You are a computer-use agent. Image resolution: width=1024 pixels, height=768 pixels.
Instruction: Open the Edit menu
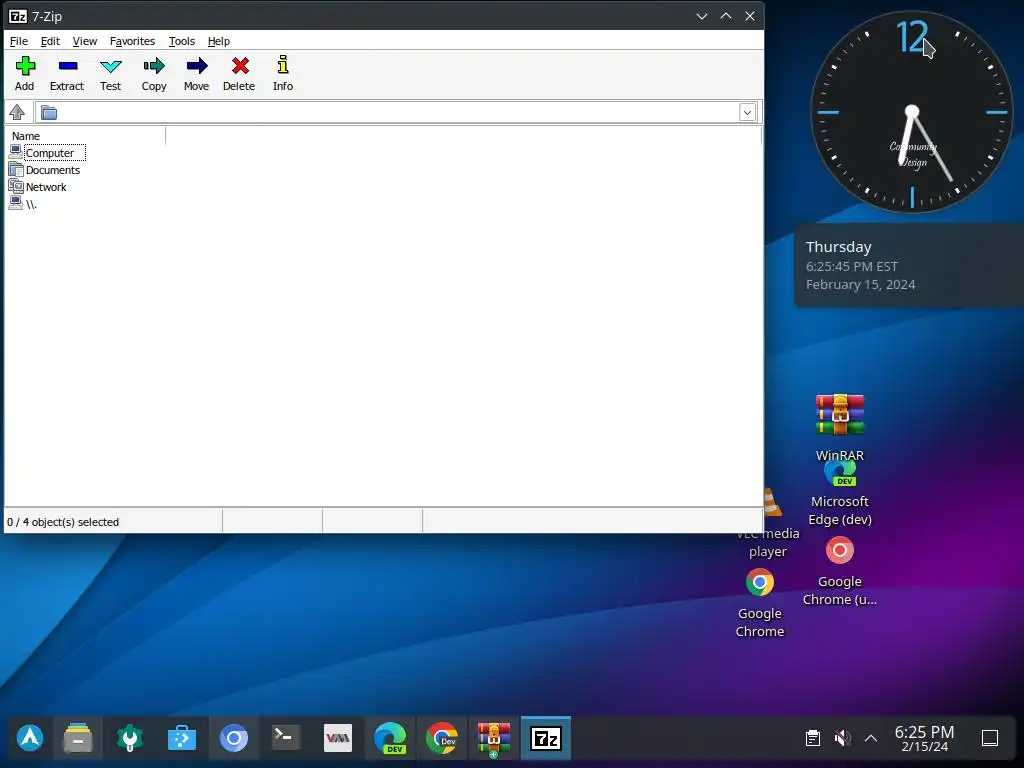[x=50, y=41]
